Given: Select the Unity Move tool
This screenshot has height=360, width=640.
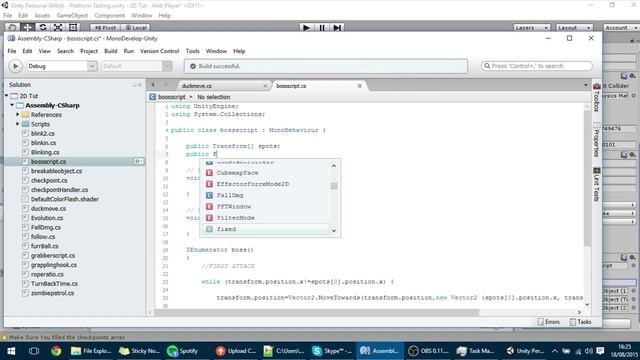Looking at the screenshot, I should click(27, 27).
